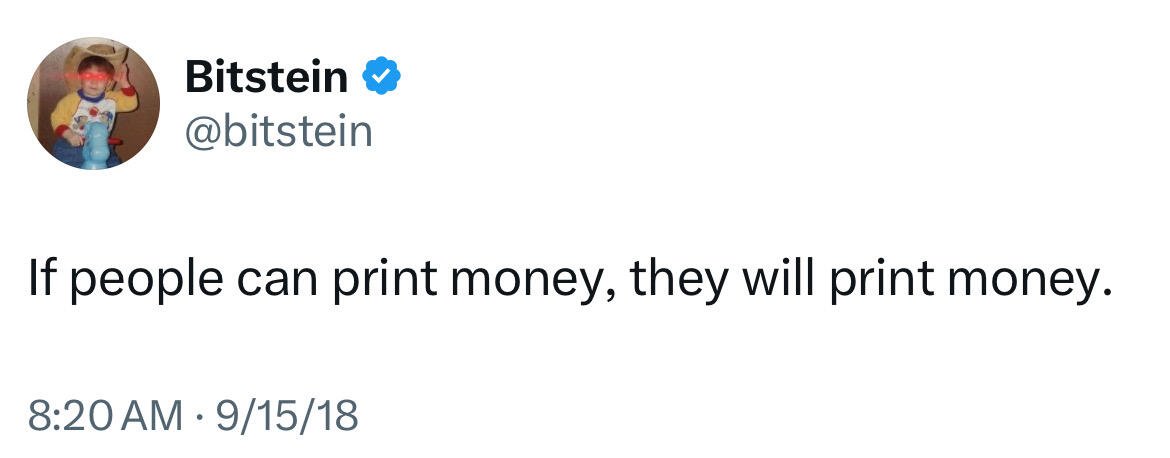Click the 9/15/18 date
Viewport: 1170px width, 458px height.
coord(287,416)
